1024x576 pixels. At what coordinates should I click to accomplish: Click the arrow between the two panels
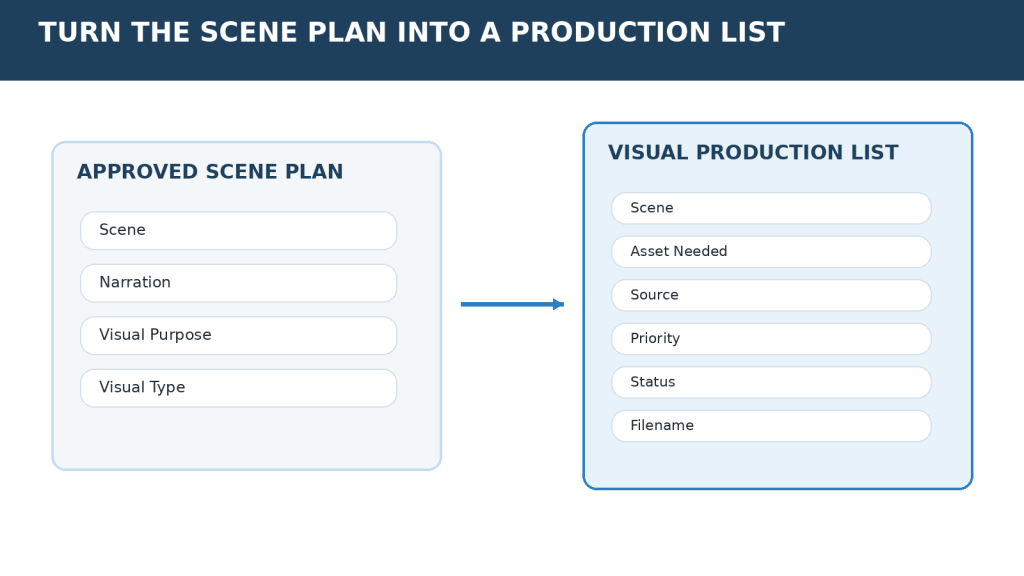(x=512, y=304)
